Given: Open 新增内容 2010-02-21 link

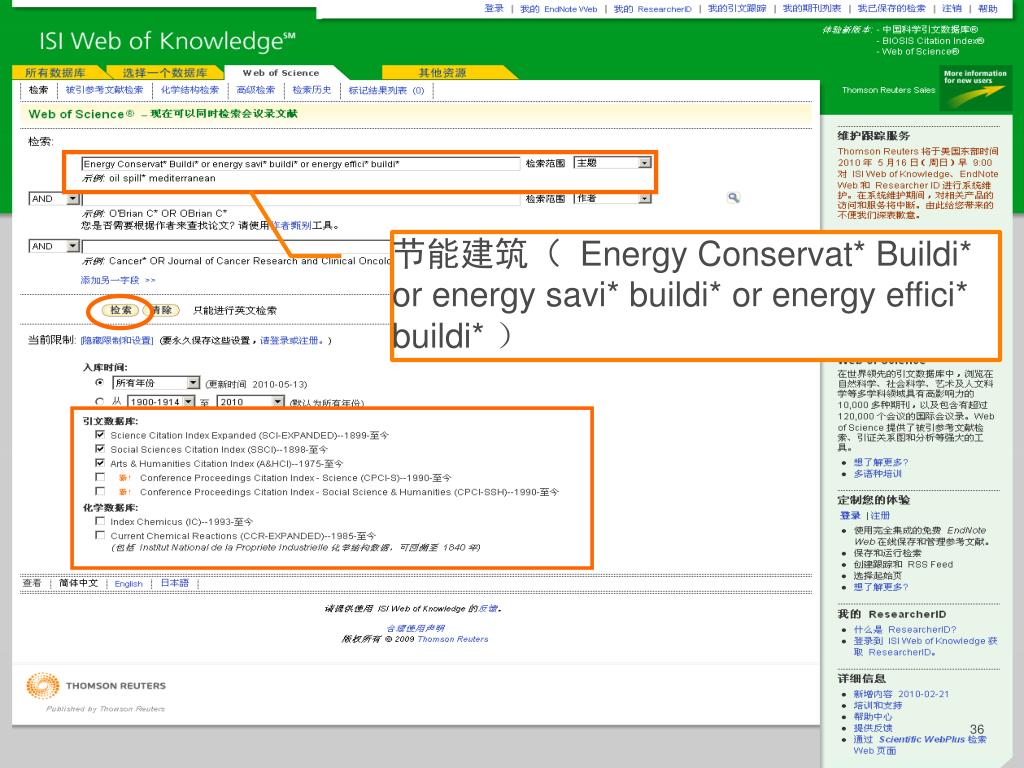Looking at the screenshot, I should coord(901,694).
